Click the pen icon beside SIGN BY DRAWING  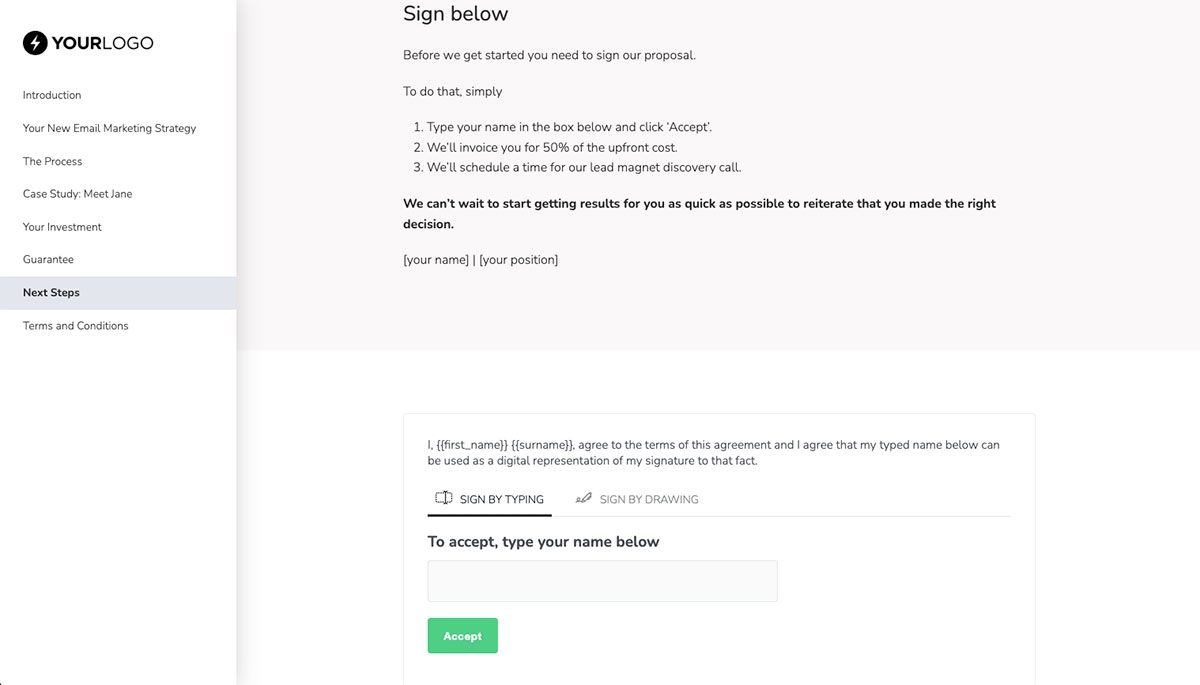(x=583, y=498)
